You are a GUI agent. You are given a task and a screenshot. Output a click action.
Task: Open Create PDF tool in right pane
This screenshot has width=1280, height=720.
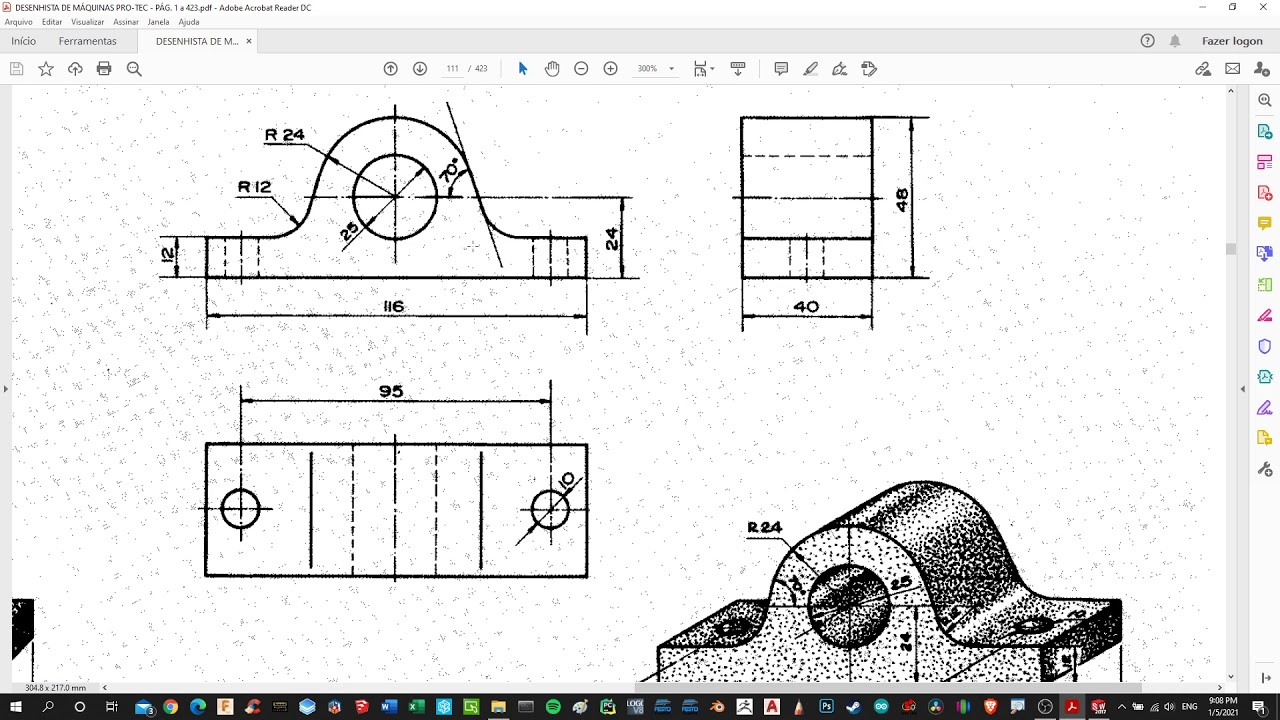click(x=1265, y=192)
